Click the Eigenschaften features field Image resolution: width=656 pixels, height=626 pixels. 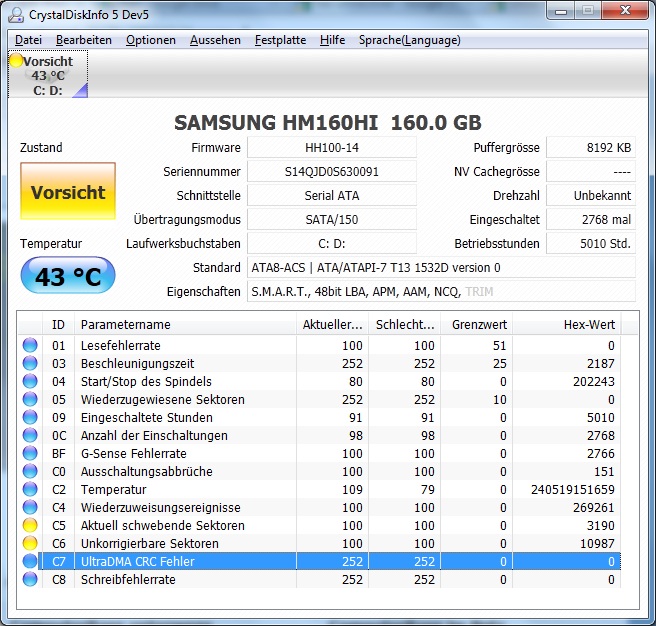click(441, 291)
